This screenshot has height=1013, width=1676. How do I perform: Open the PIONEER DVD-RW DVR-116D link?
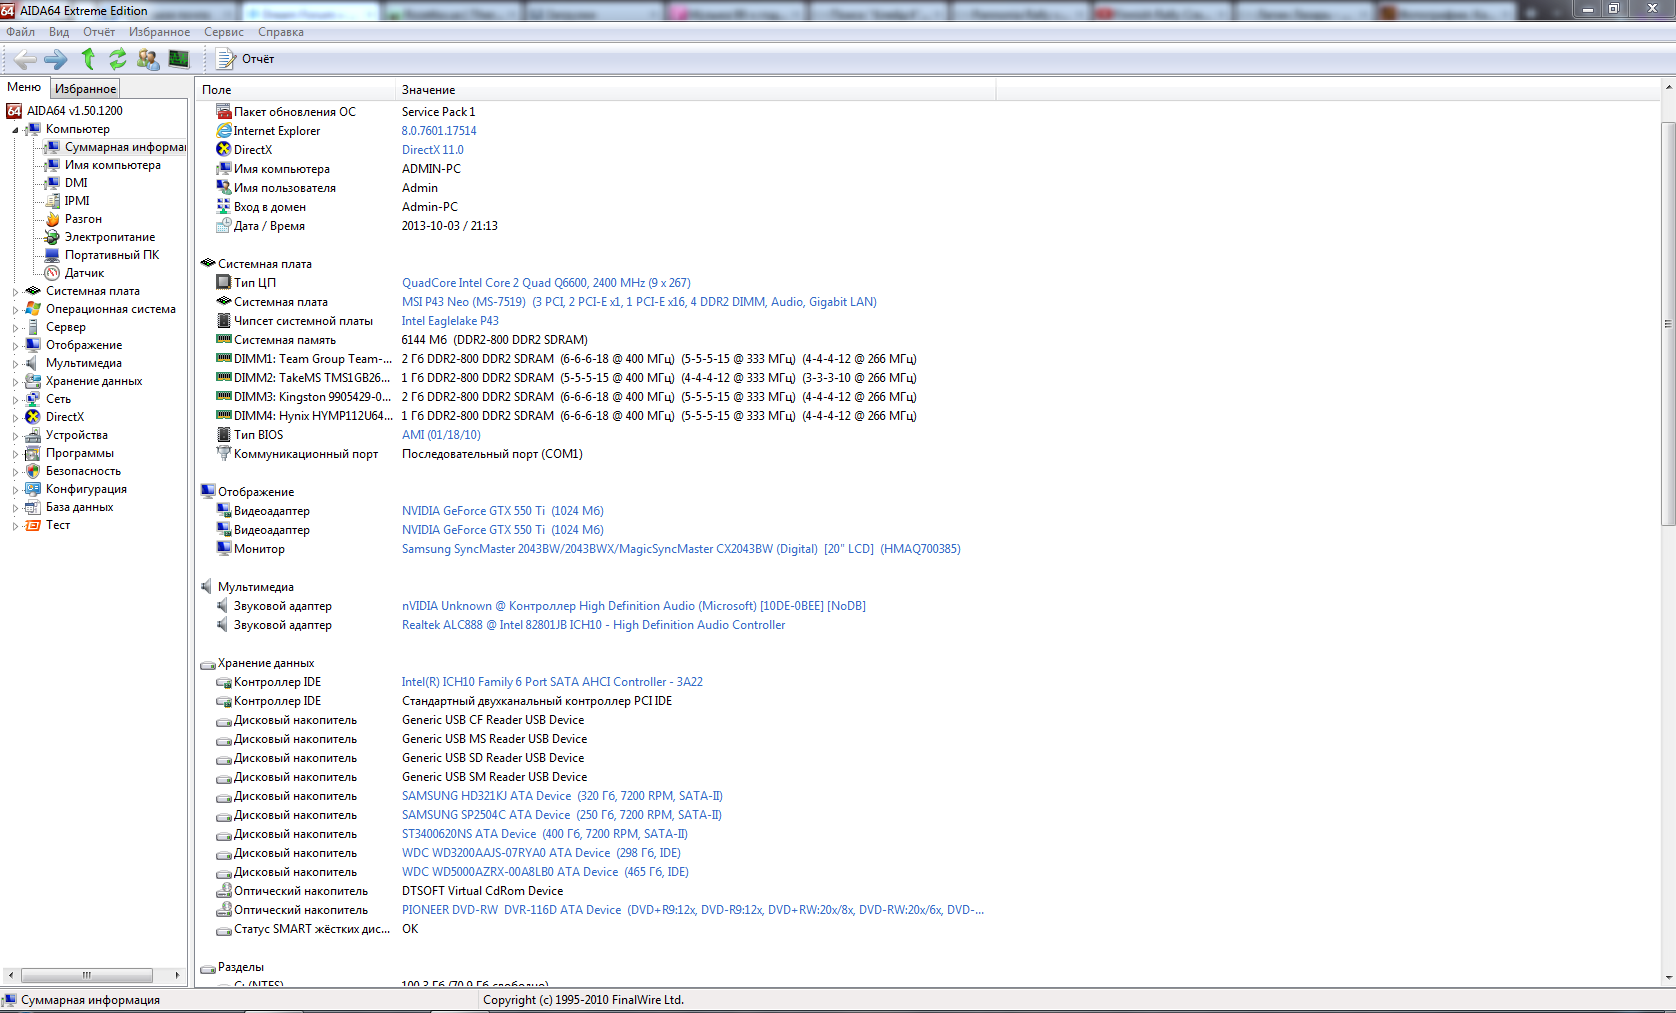pos(692,910)
